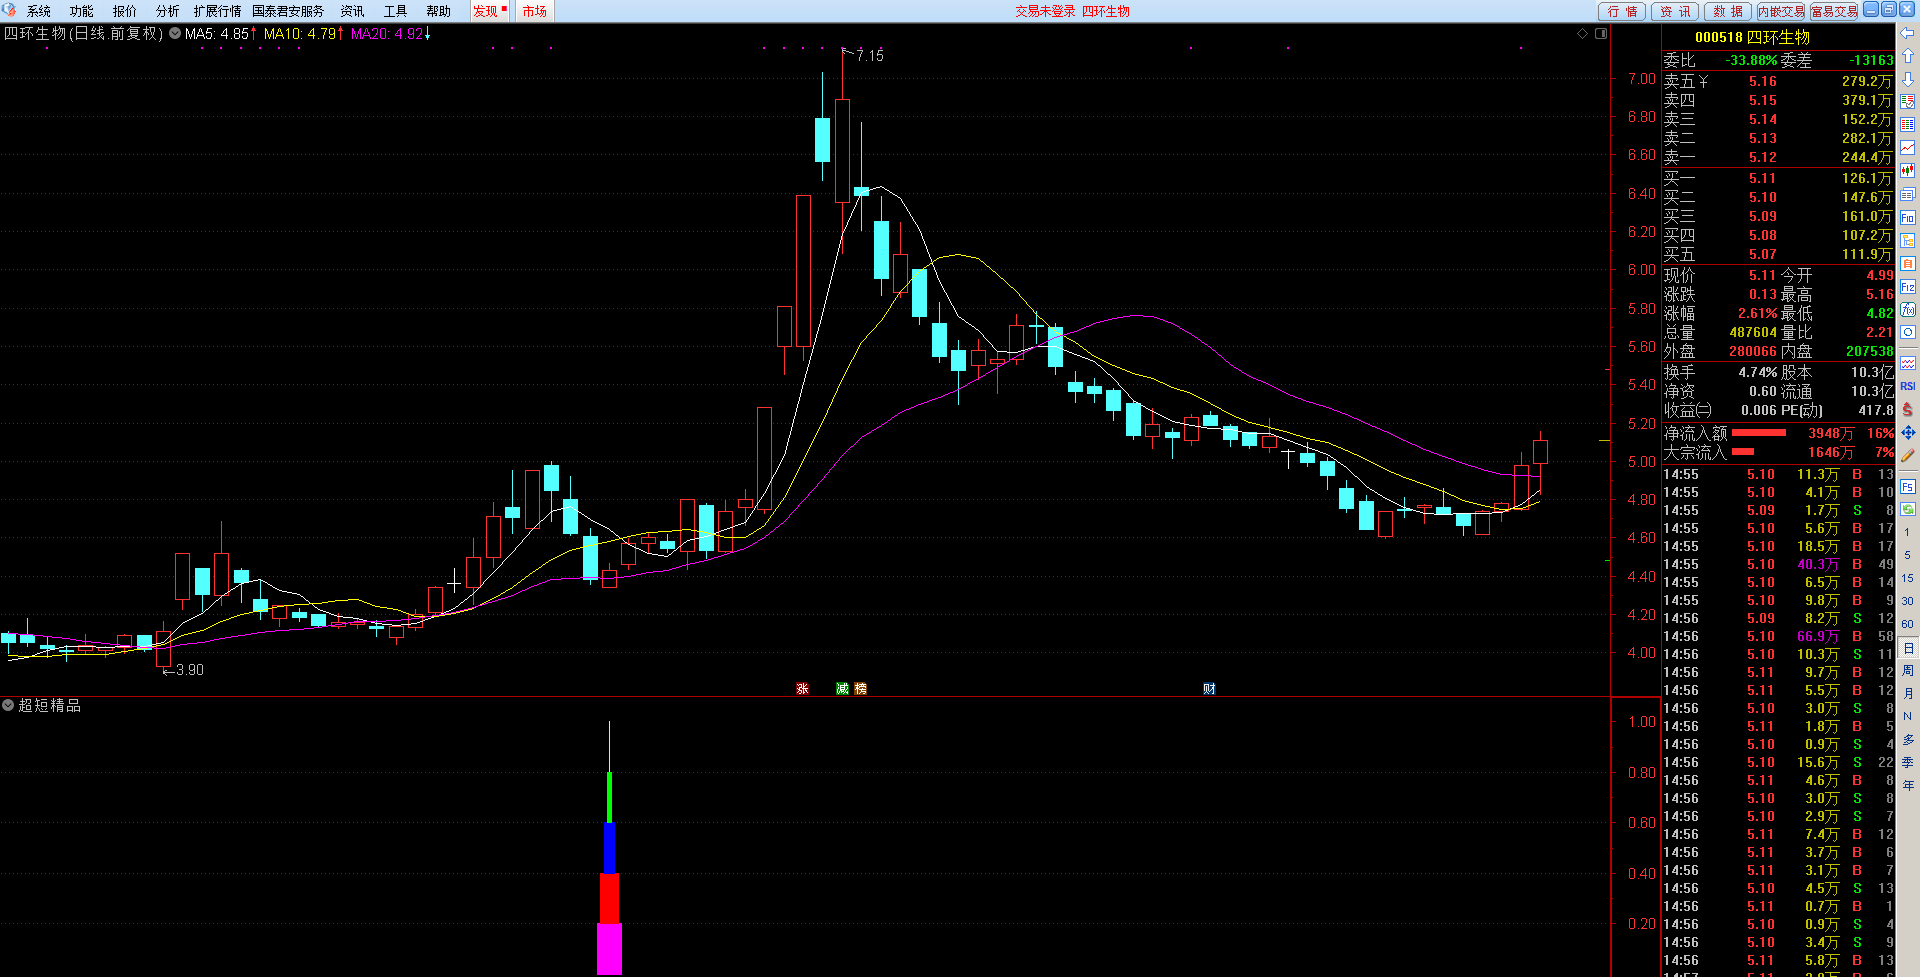
Task: Switch to the weekly (周) period
Action: coord(1907,671)
